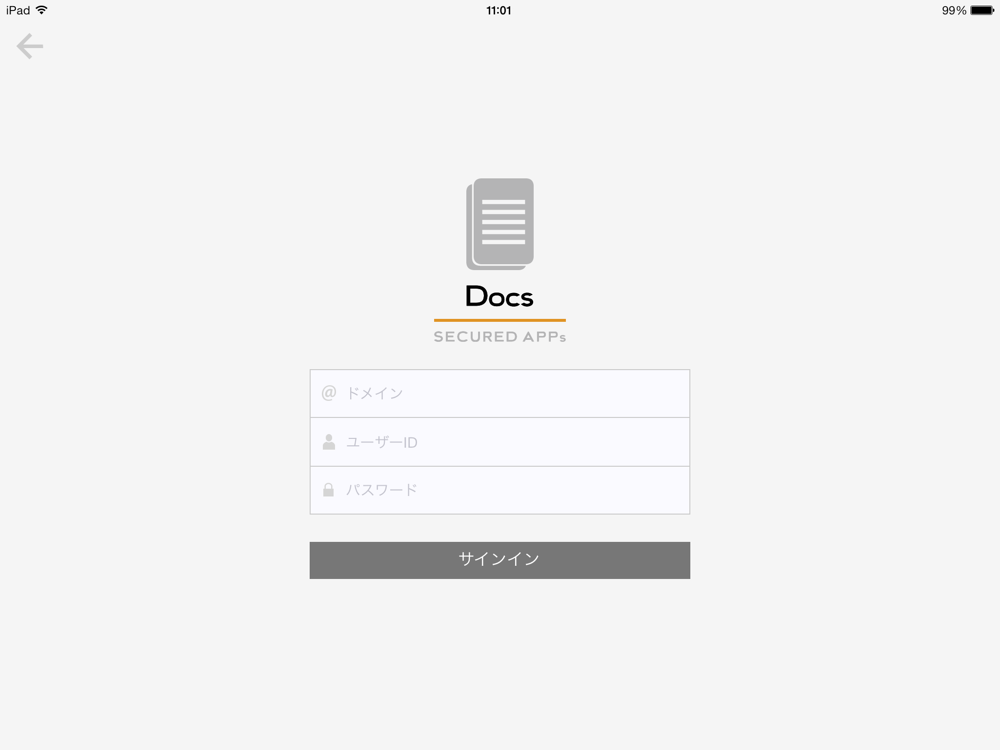Focus the ドメイン input field
The image size is (1000, 750).
[500, 393]
